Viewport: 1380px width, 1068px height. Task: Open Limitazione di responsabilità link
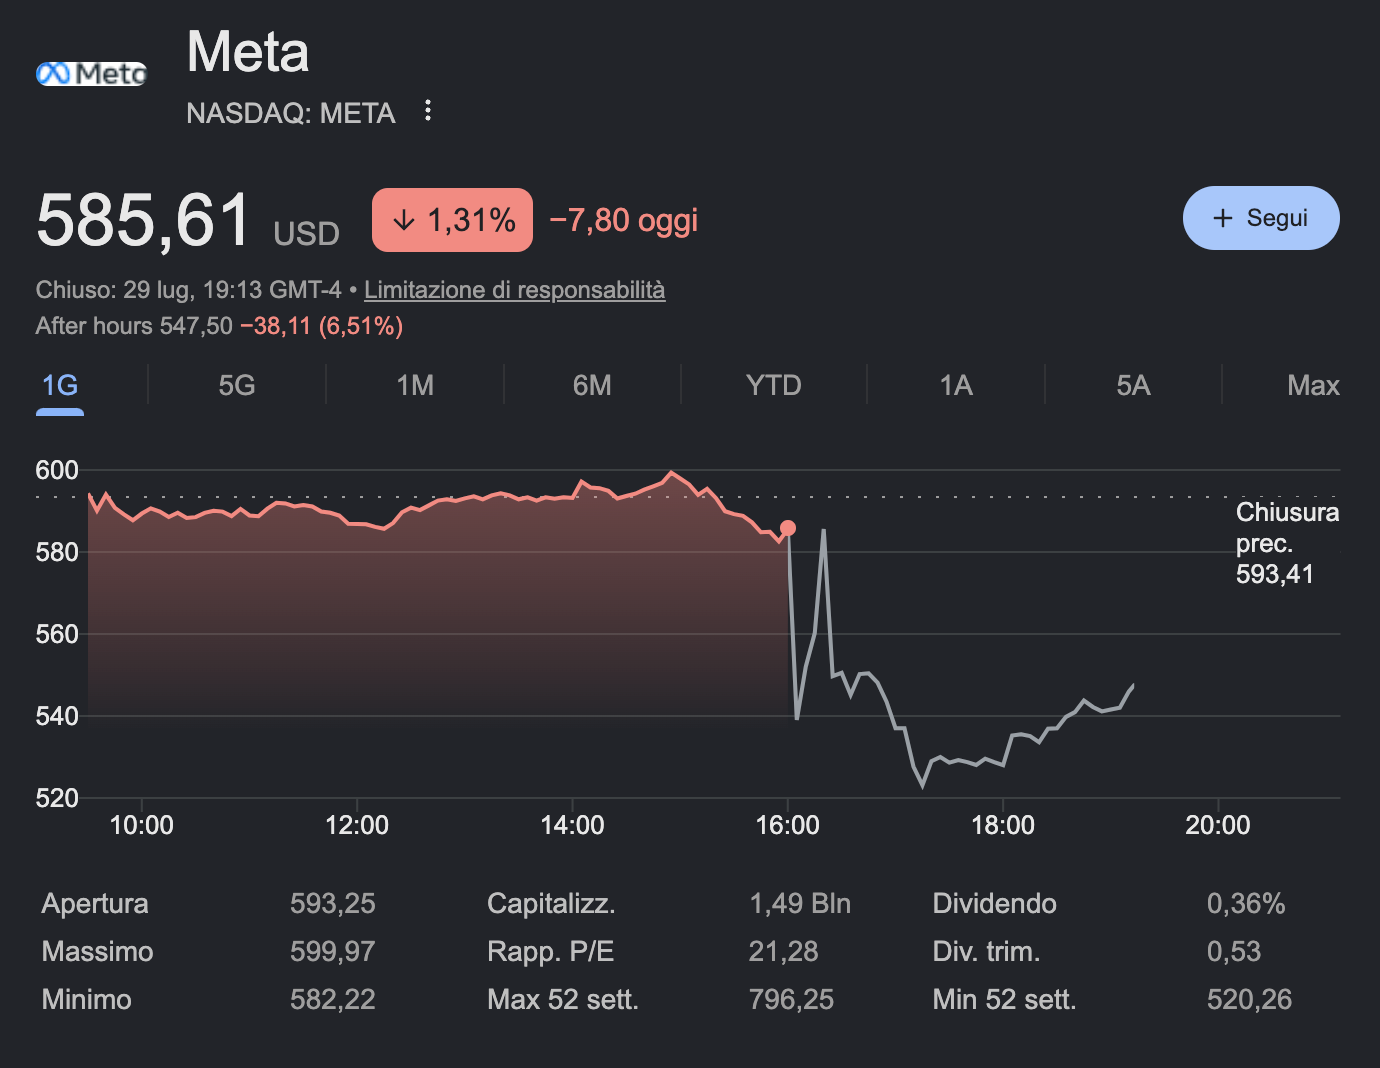(x=514, y=290)
